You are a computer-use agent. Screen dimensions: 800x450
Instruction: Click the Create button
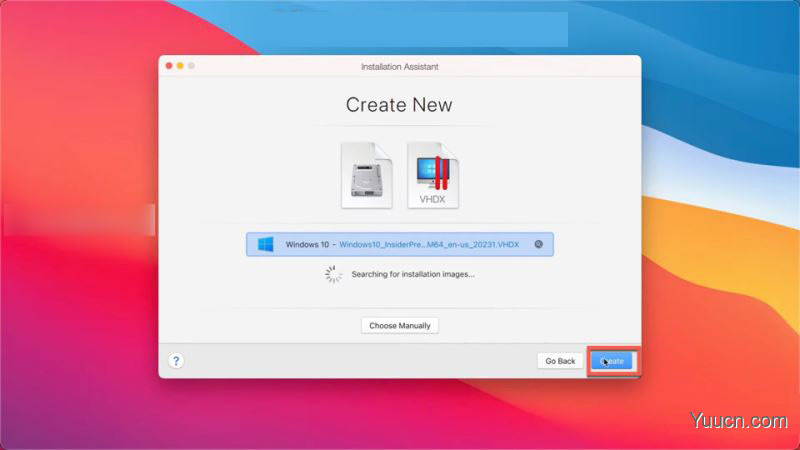(x=612, y=361)
